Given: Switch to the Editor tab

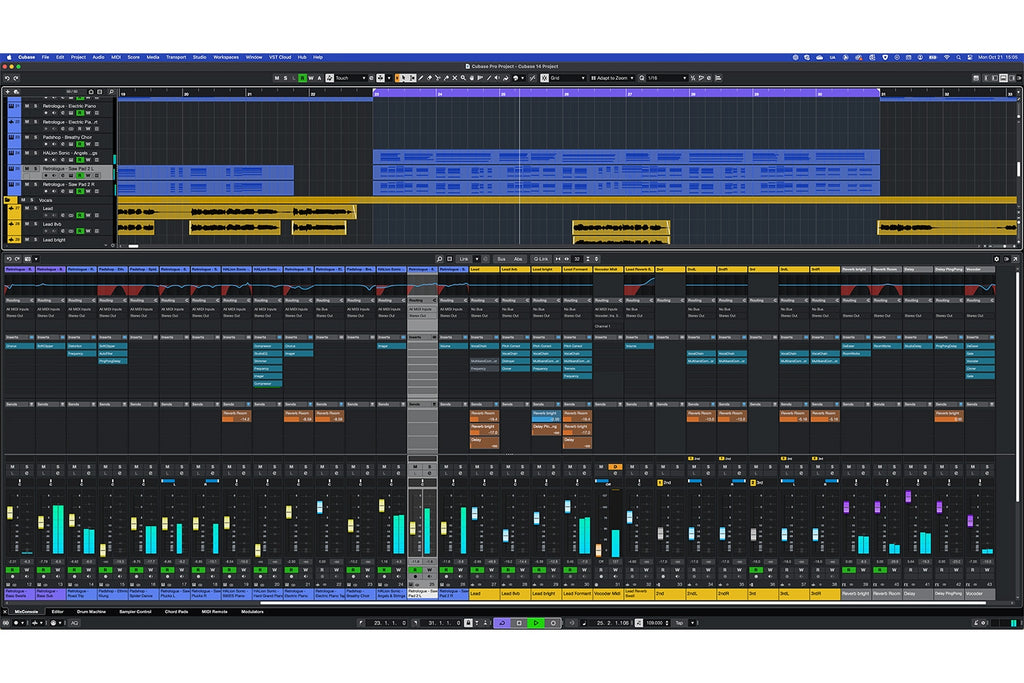Looking at the screenshot, I should point(57,612).
